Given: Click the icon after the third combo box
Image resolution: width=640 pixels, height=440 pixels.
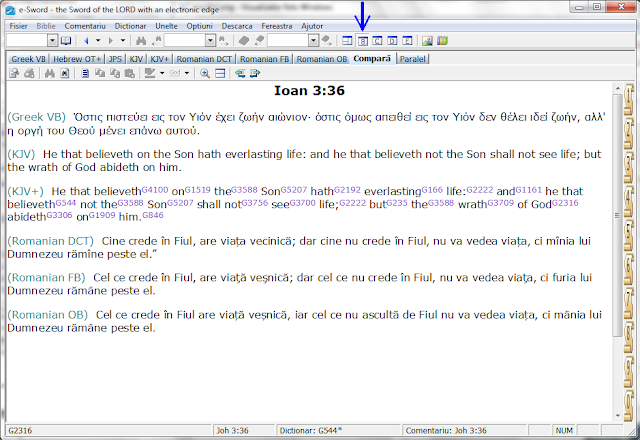Looking at the screenshot, I should pos(326,40).
